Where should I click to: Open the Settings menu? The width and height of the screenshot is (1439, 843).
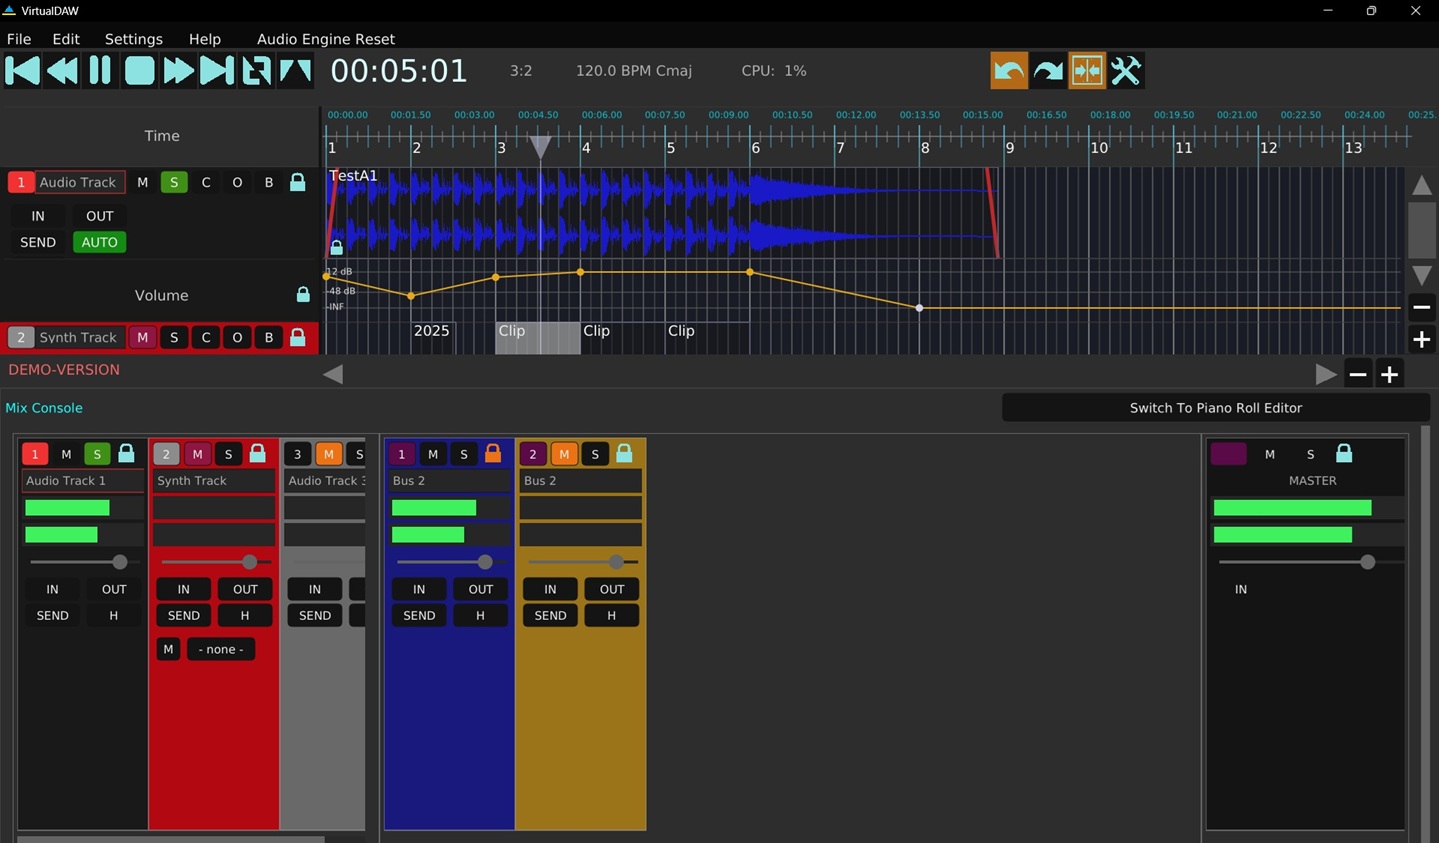[133, 39]
